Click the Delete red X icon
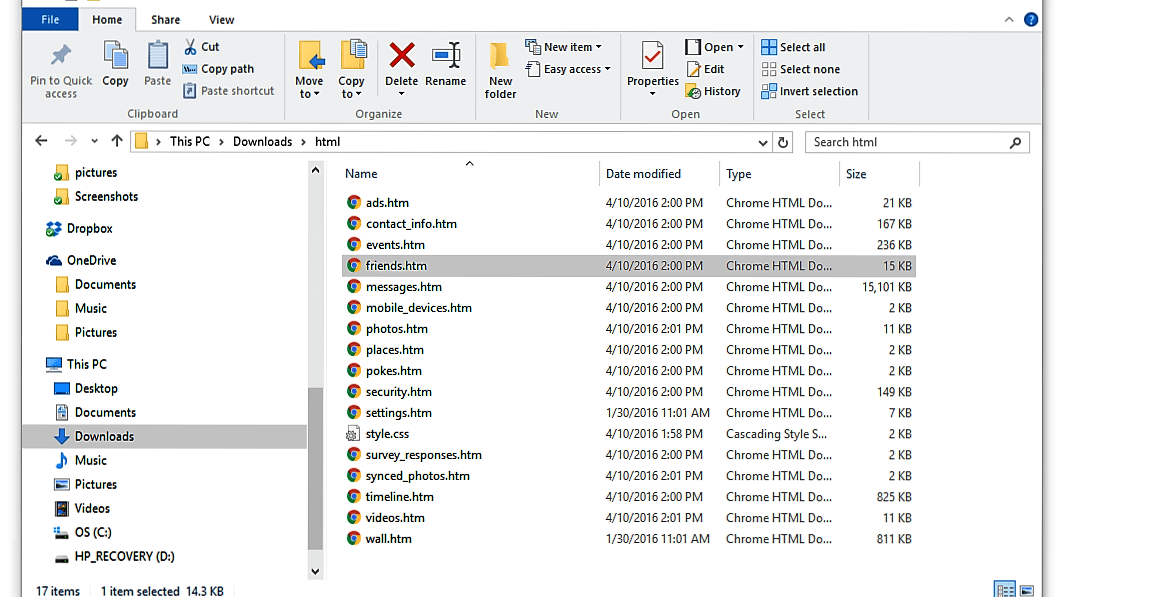 click(402, 56)
